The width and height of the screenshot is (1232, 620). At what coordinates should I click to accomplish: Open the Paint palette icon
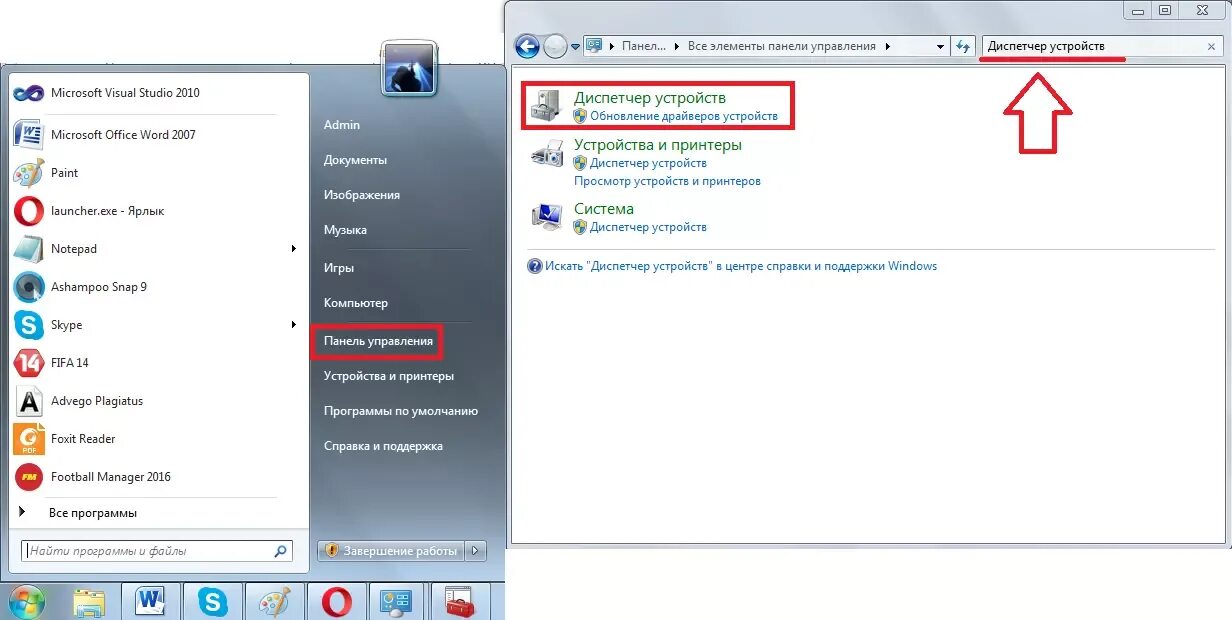pos(29,173)
